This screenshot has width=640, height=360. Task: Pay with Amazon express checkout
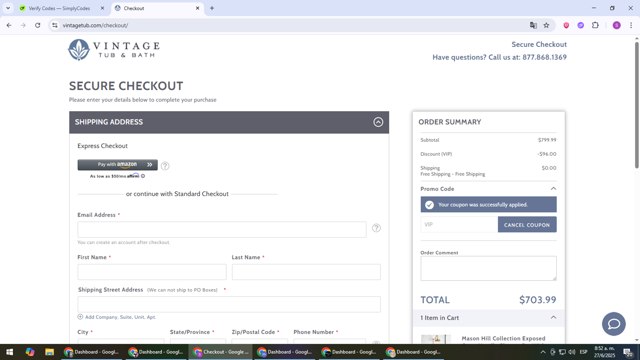(118, 164)
